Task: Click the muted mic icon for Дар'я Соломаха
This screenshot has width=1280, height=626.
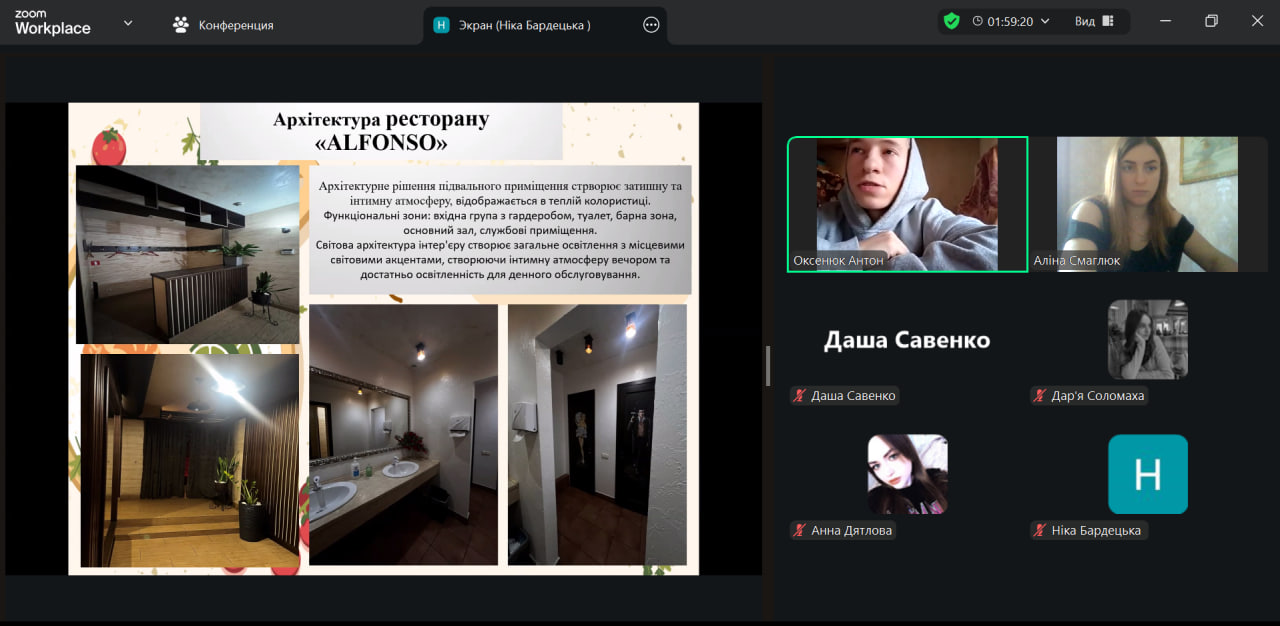Action: point(1040,395)
